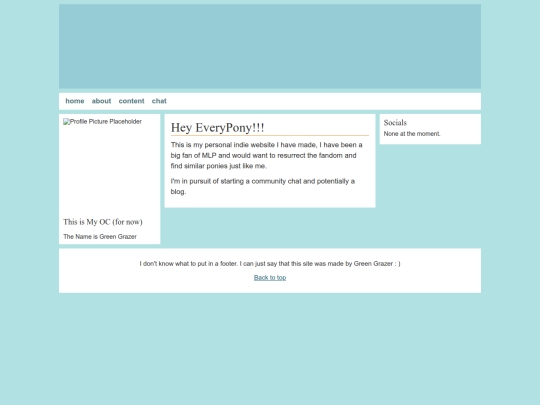
Task: Open the home navigation link
Action: [75, 101]
